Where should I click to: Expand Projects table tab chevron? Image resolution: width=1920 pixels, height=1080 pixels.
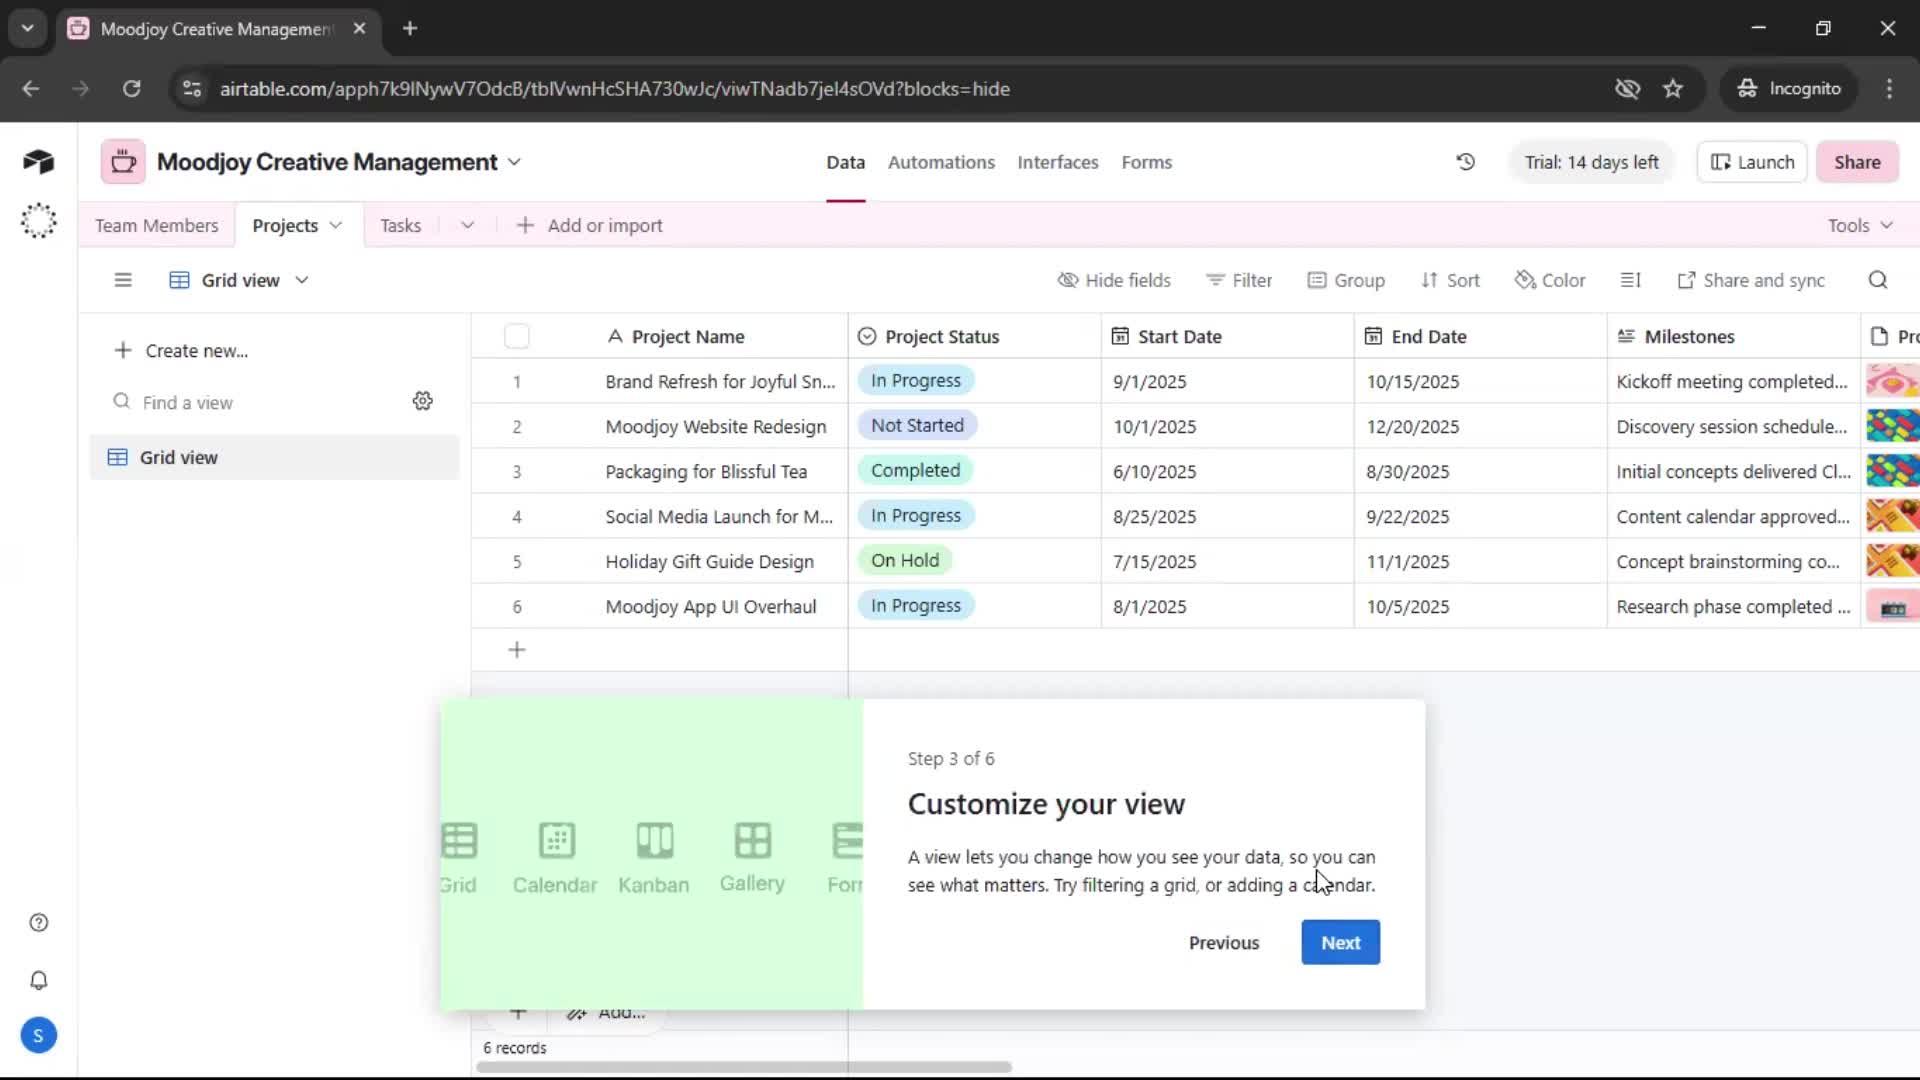click(x=336, y=225)
